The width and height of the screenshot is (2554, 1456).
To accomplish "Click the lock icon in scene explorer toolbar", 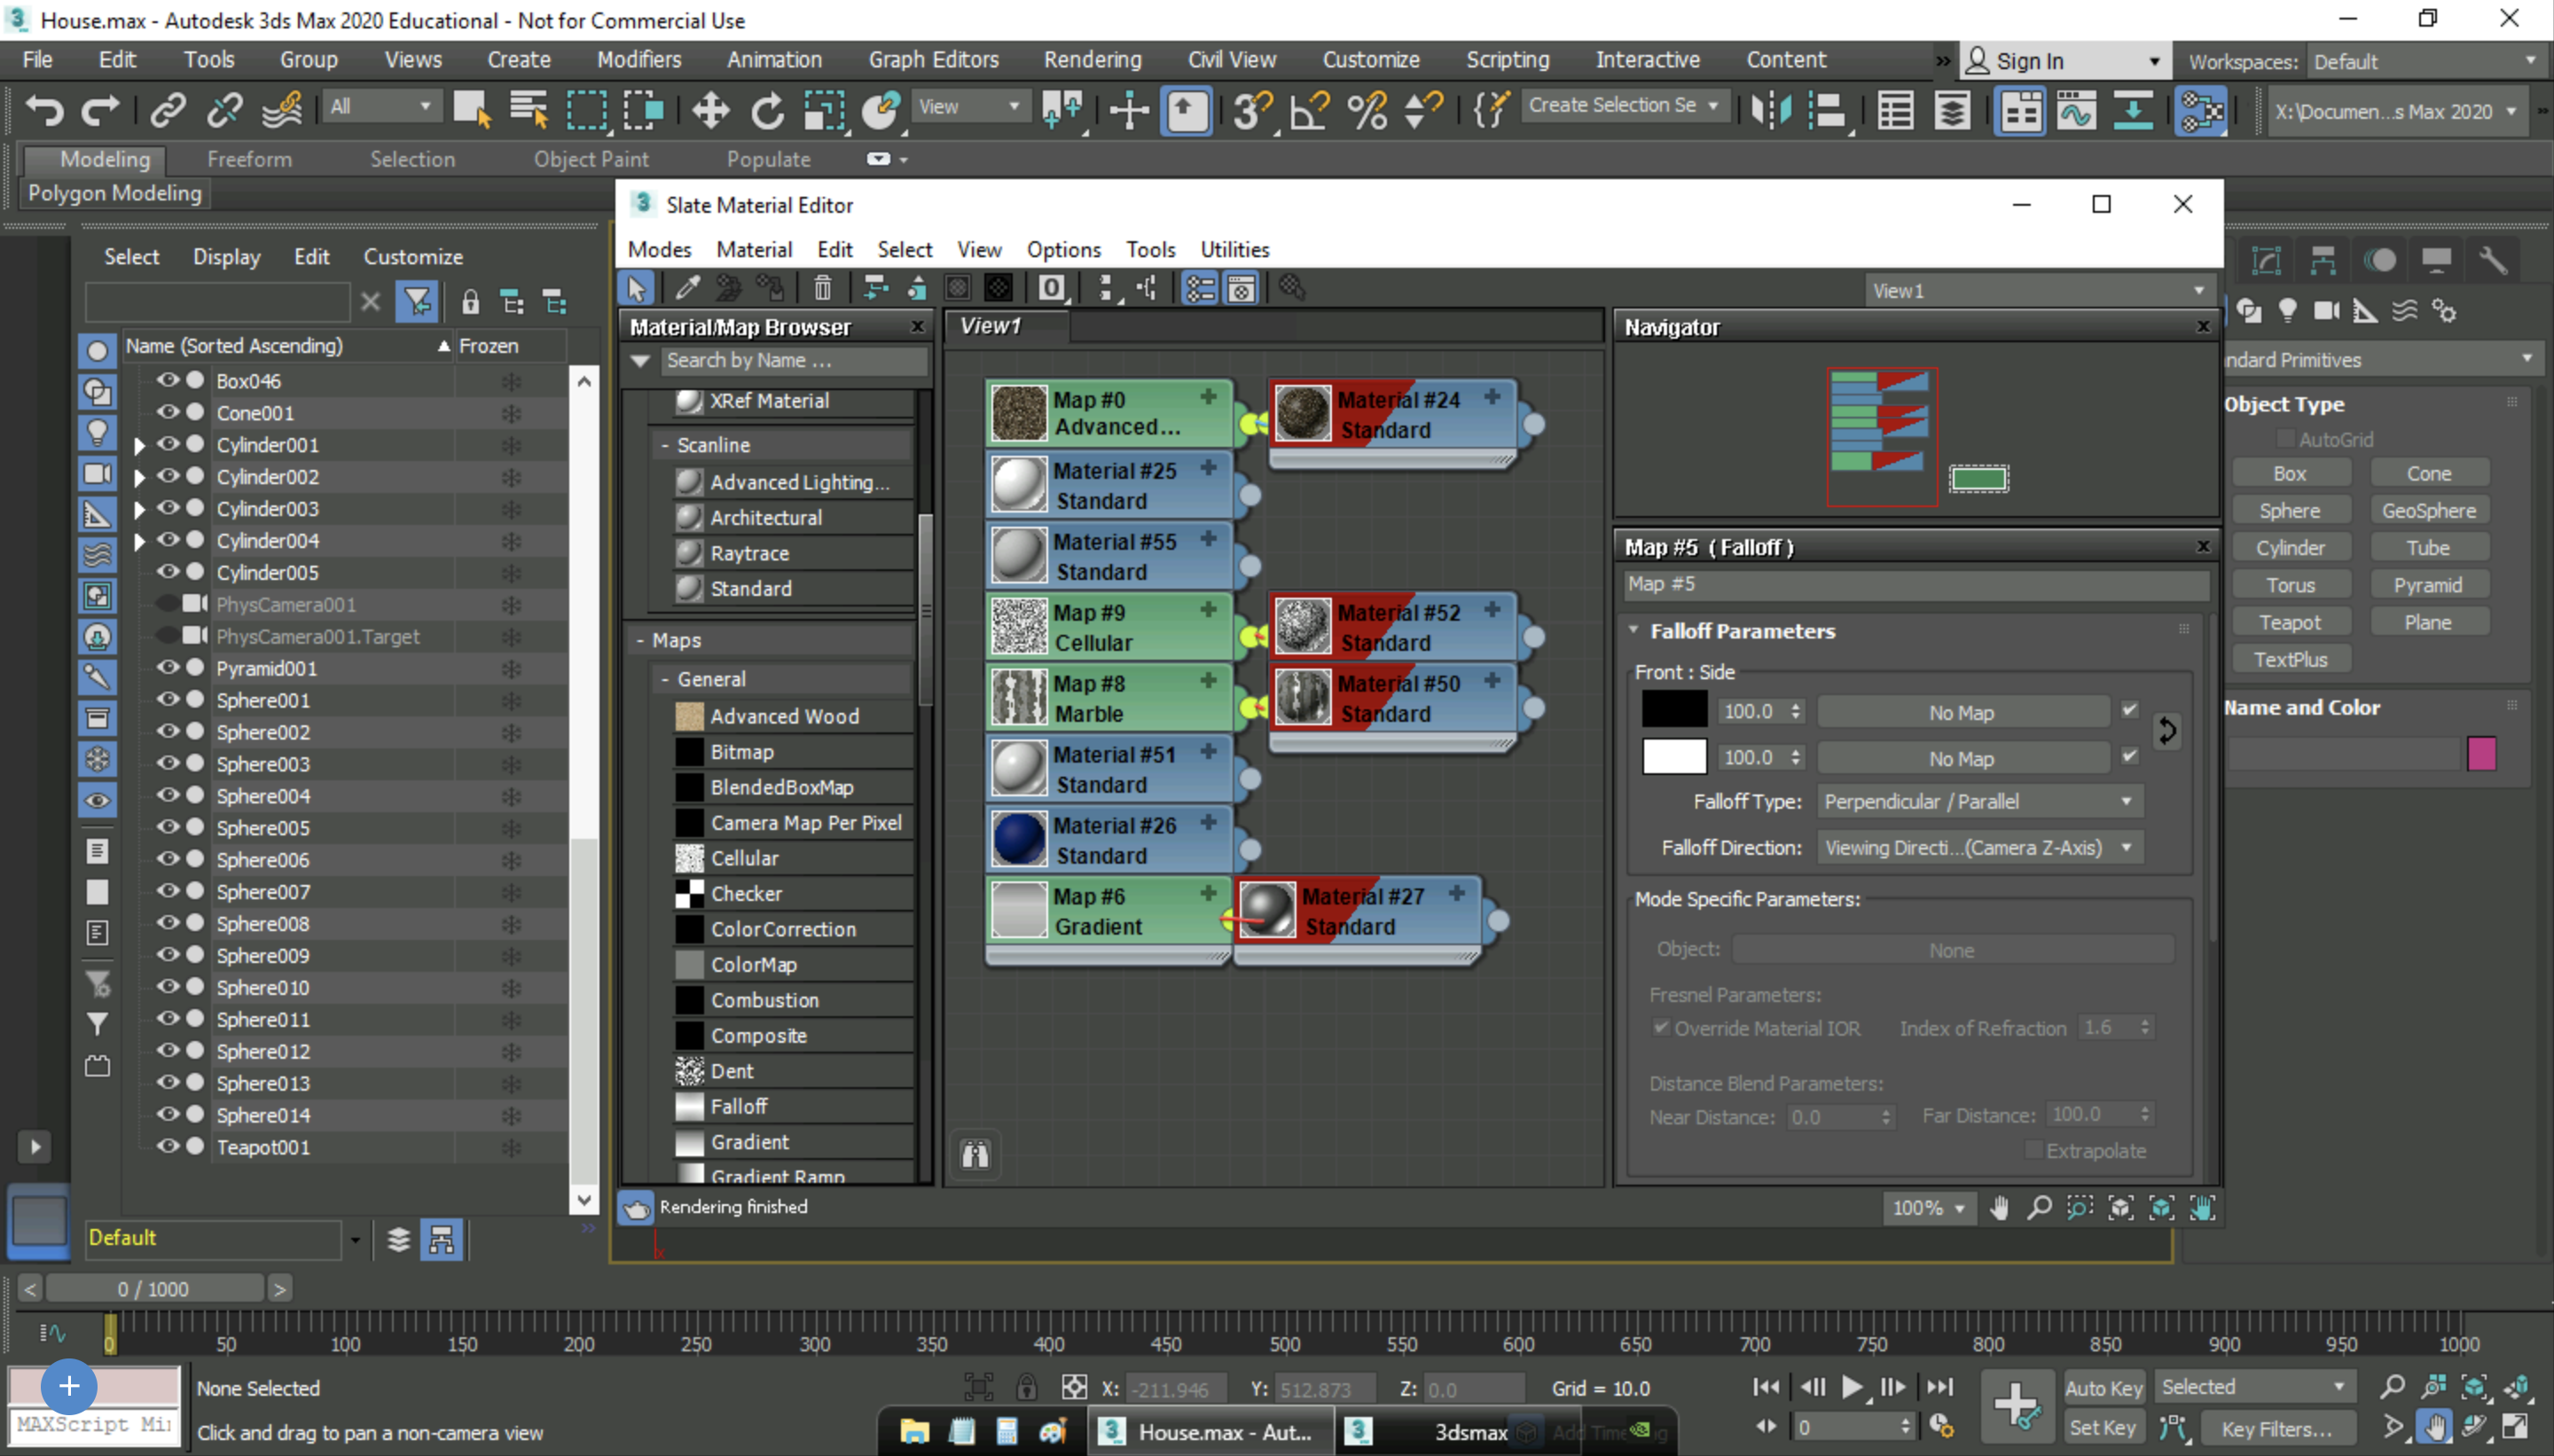I will point(470,301).
